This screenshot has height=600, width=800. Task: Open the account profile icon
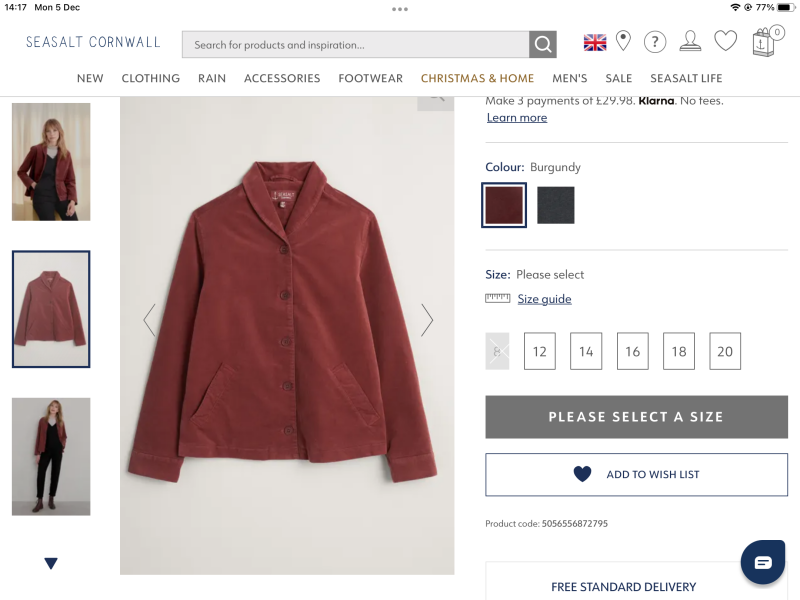[690, 41]
